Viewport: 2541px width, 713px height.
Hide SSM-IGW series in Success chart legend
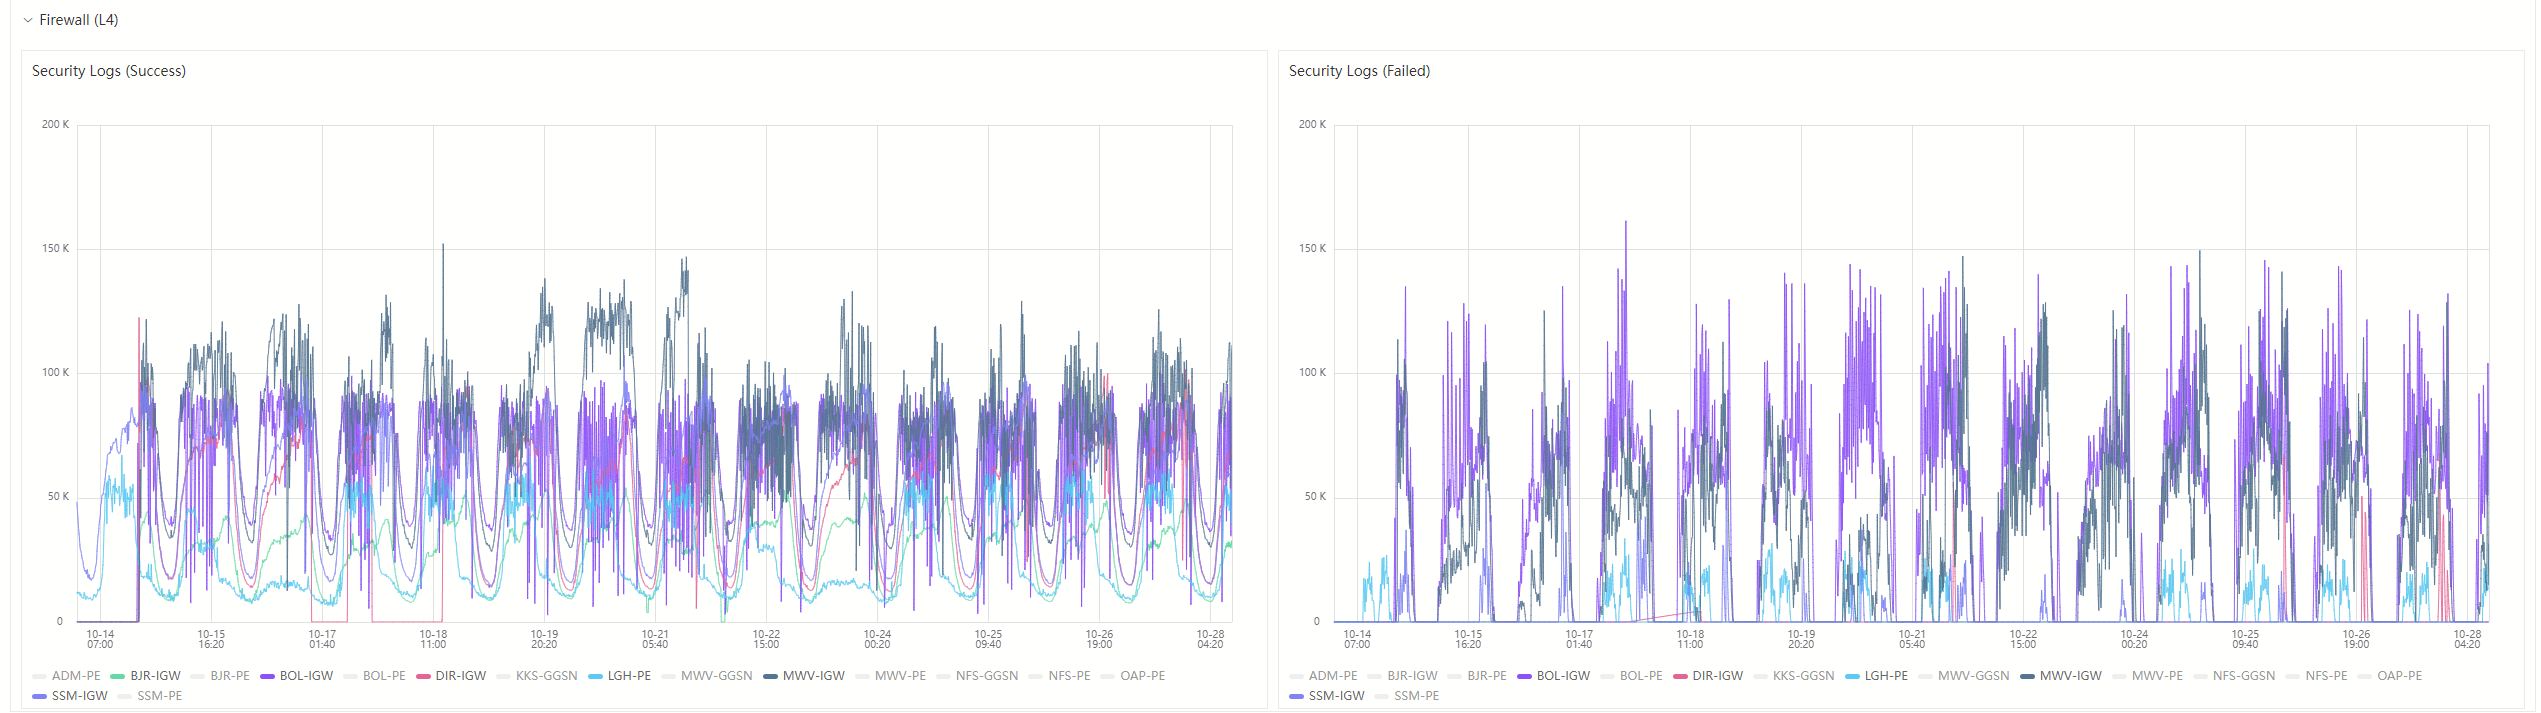pos(79,696)
